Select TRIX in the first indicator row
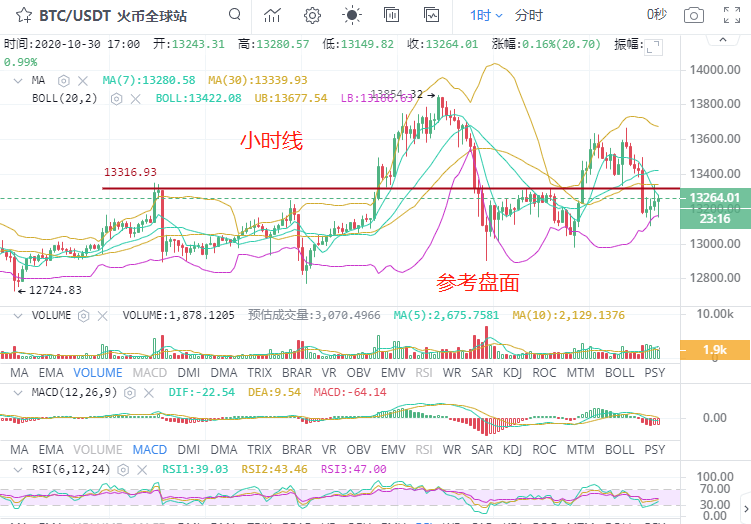This screenshot has height=524, width=751. click(259, 373)
